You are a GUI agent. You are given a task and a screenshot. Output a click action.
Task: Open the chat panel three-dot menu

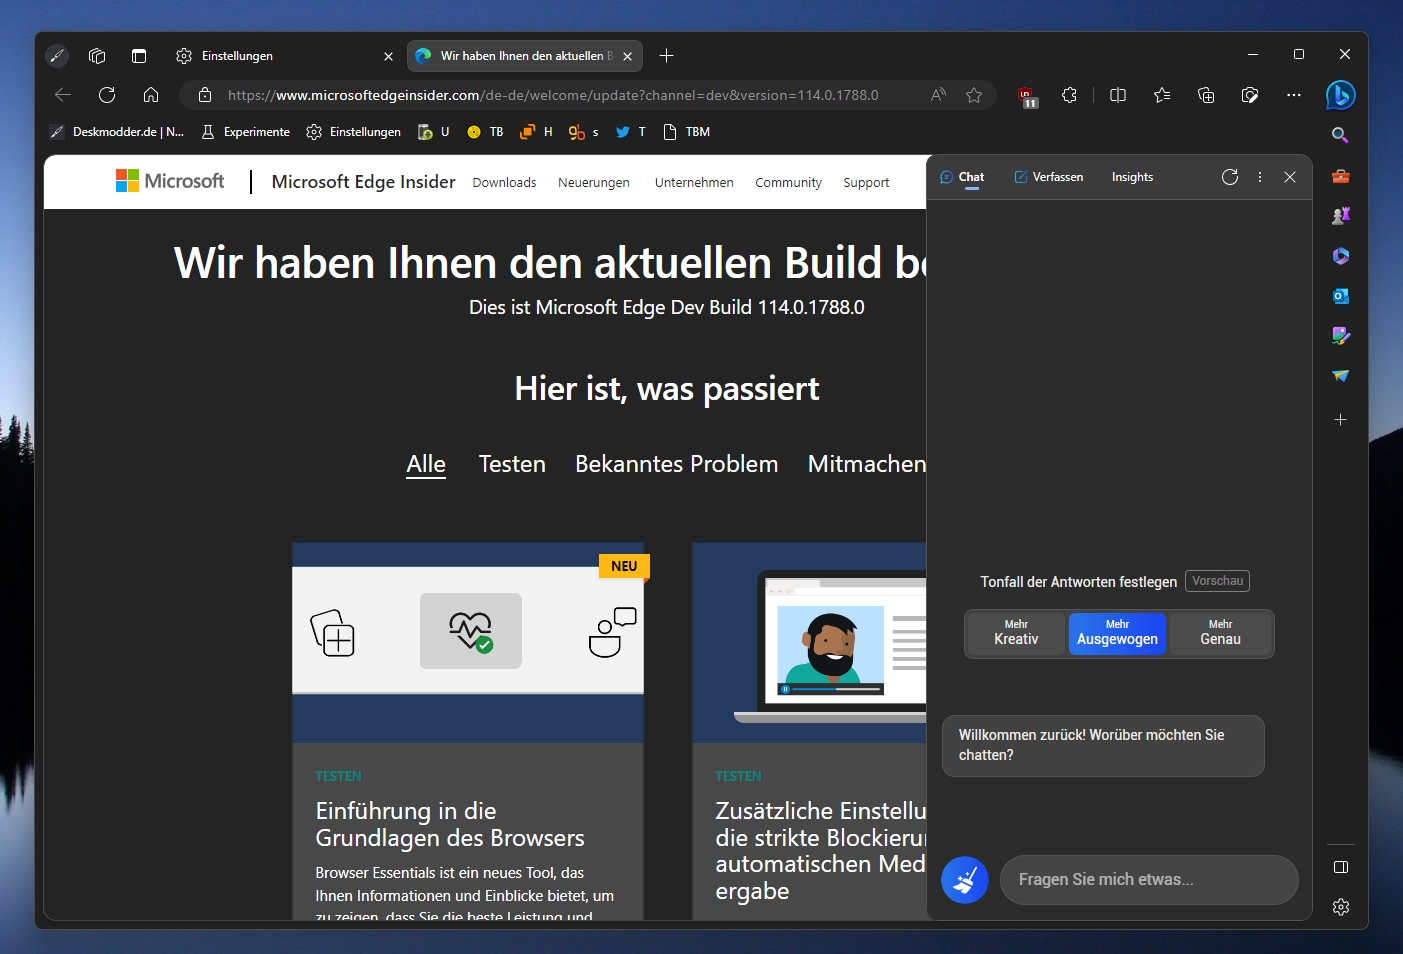pyautogui.click(x=1260, y=177)
